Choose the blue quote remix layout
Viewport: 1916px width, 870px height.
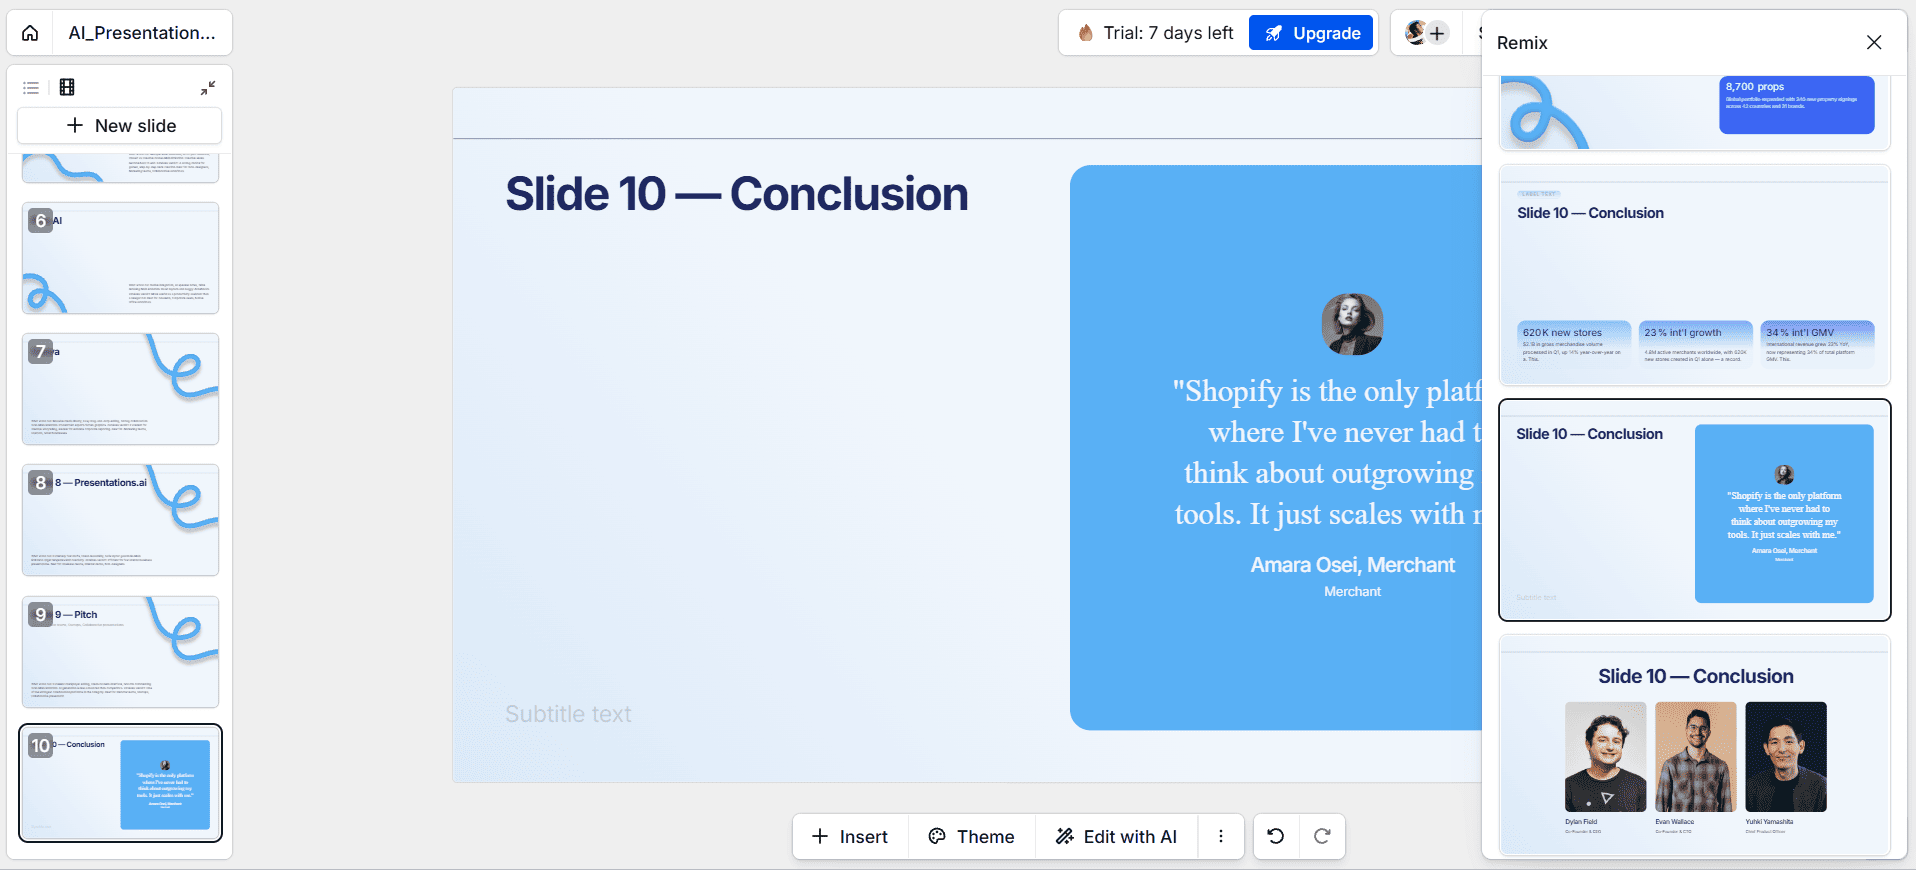tap(1694, 510)
